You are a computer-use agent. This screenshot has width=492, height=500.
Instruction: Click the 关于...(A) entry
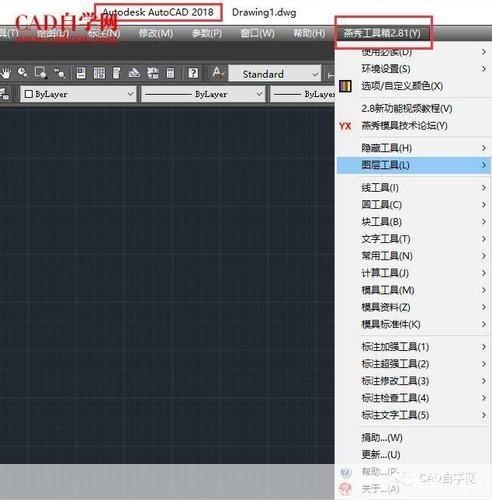click(413, 489)
